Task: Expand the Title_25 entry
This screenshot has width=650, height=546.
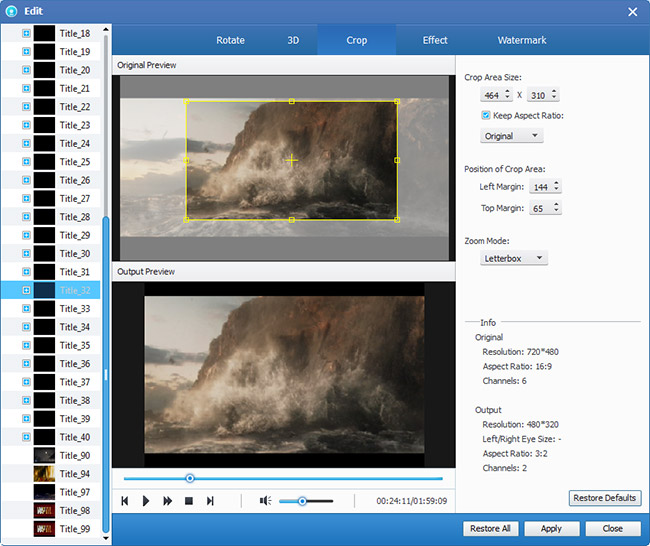Action: [26, 162]
